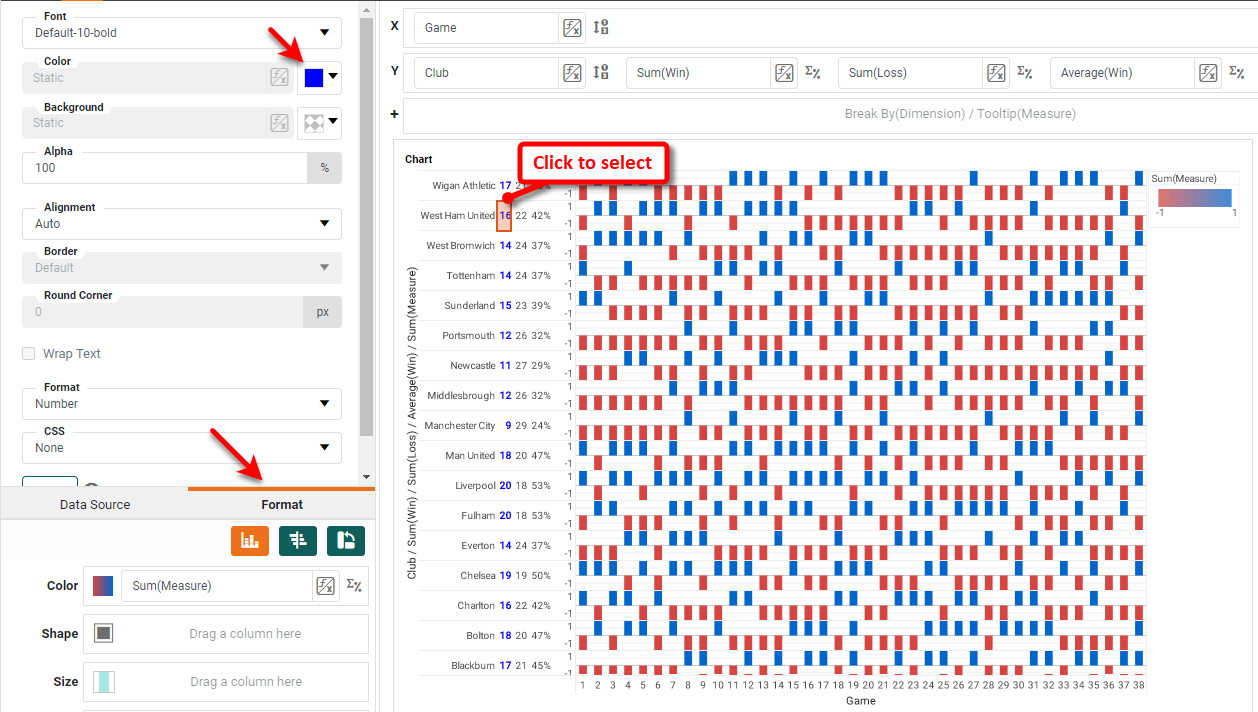Open aggregate options for Average(Win)
This screenshot has height=712, width=1258.
[x=1237, y=73]
